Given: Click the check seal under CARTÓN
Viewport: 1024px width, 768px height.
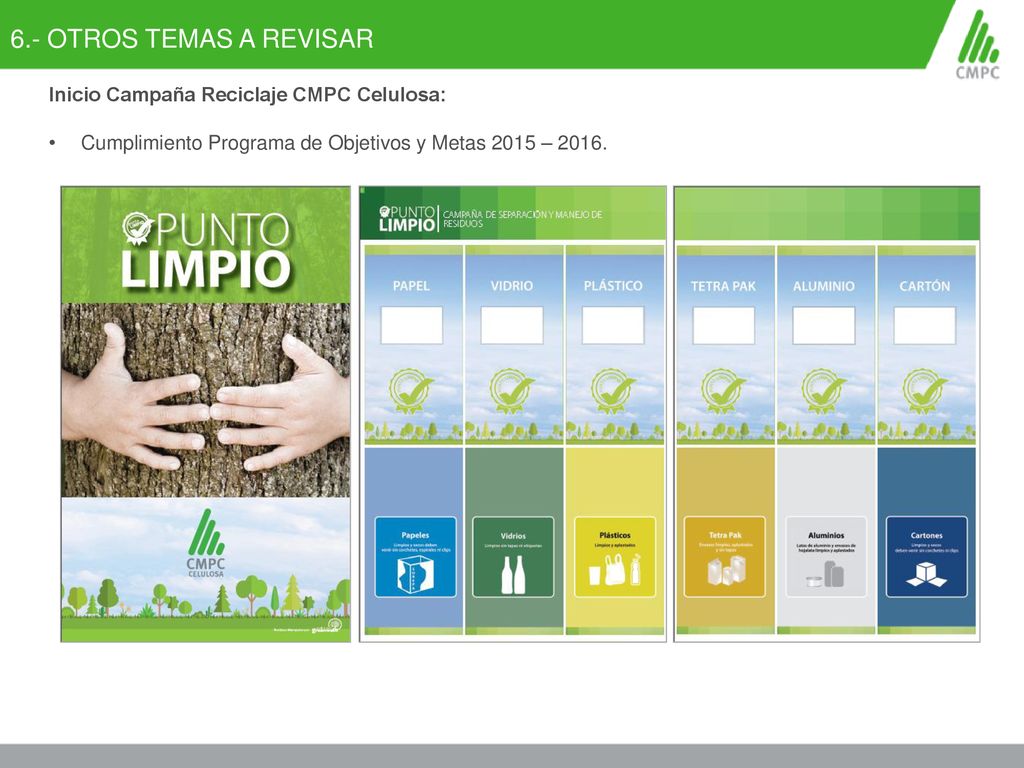Looking at the screenshot, I should pyautogui.click(x=925, y=391).
